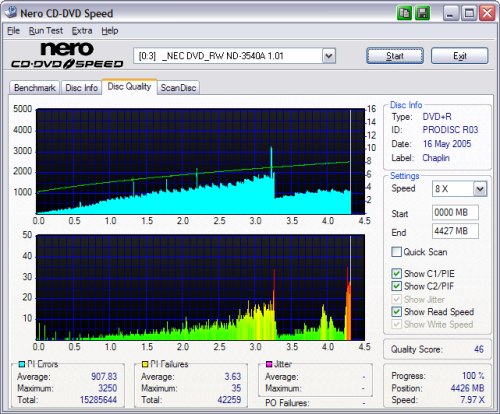Switch to the Benchmark tab

point(35,88)
